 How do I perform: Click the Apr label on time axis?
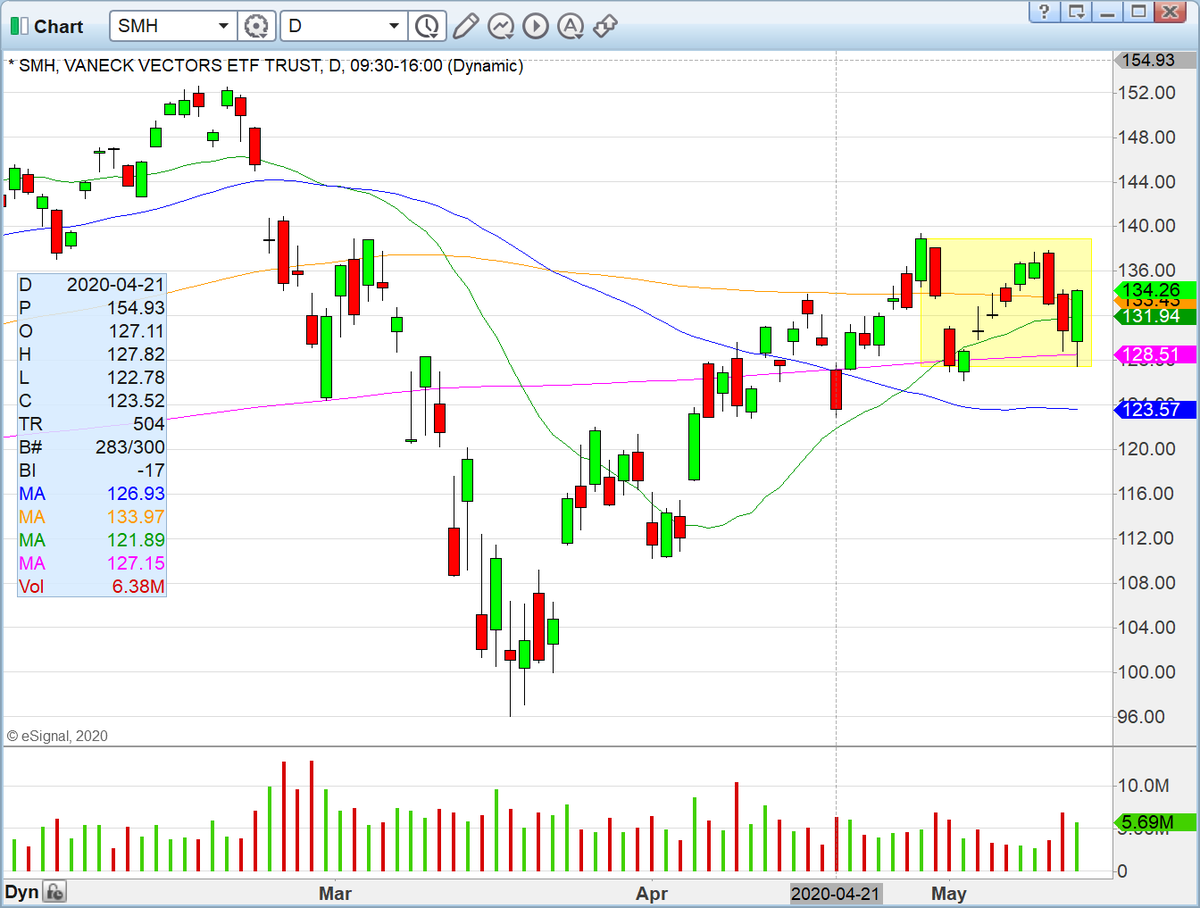coord(652,893)
